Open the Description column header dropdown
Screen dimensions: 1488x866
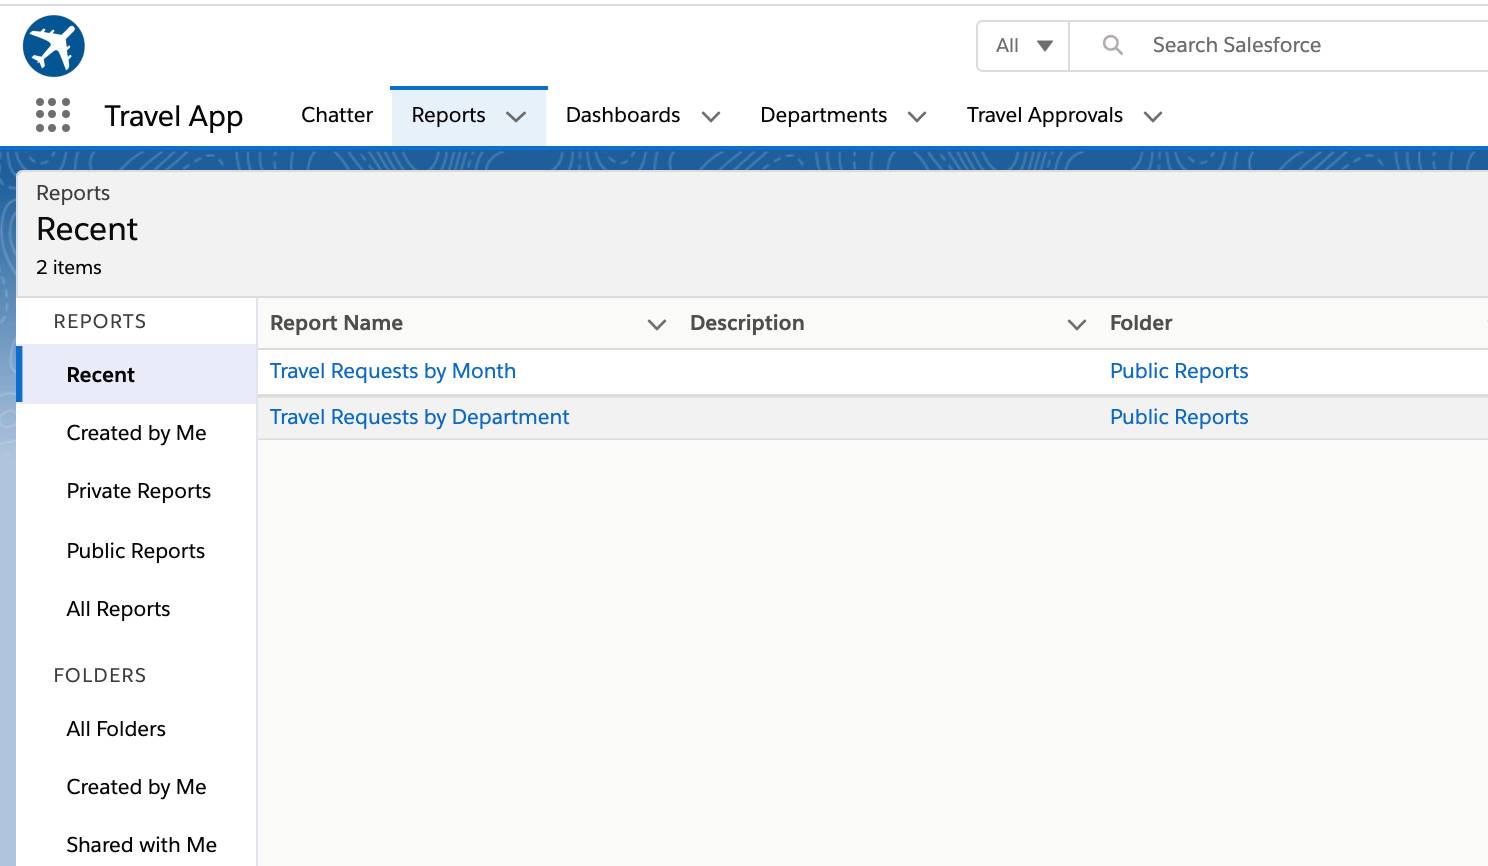(1077, 324)
